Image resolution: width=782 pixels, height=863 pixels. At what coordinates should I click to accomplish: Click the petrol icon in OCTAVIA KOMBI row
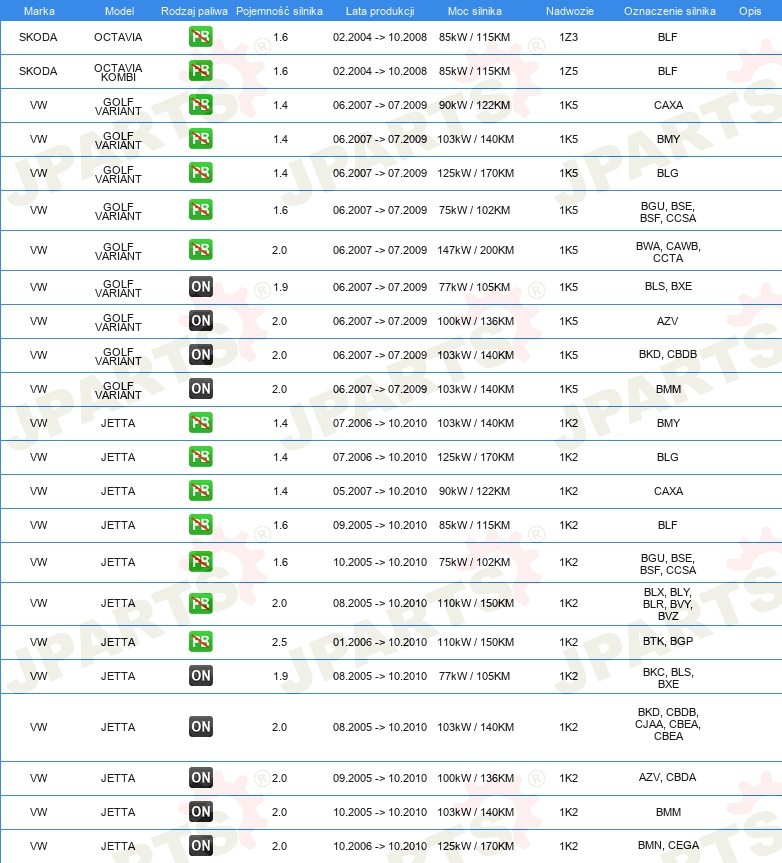pos(200,71)
